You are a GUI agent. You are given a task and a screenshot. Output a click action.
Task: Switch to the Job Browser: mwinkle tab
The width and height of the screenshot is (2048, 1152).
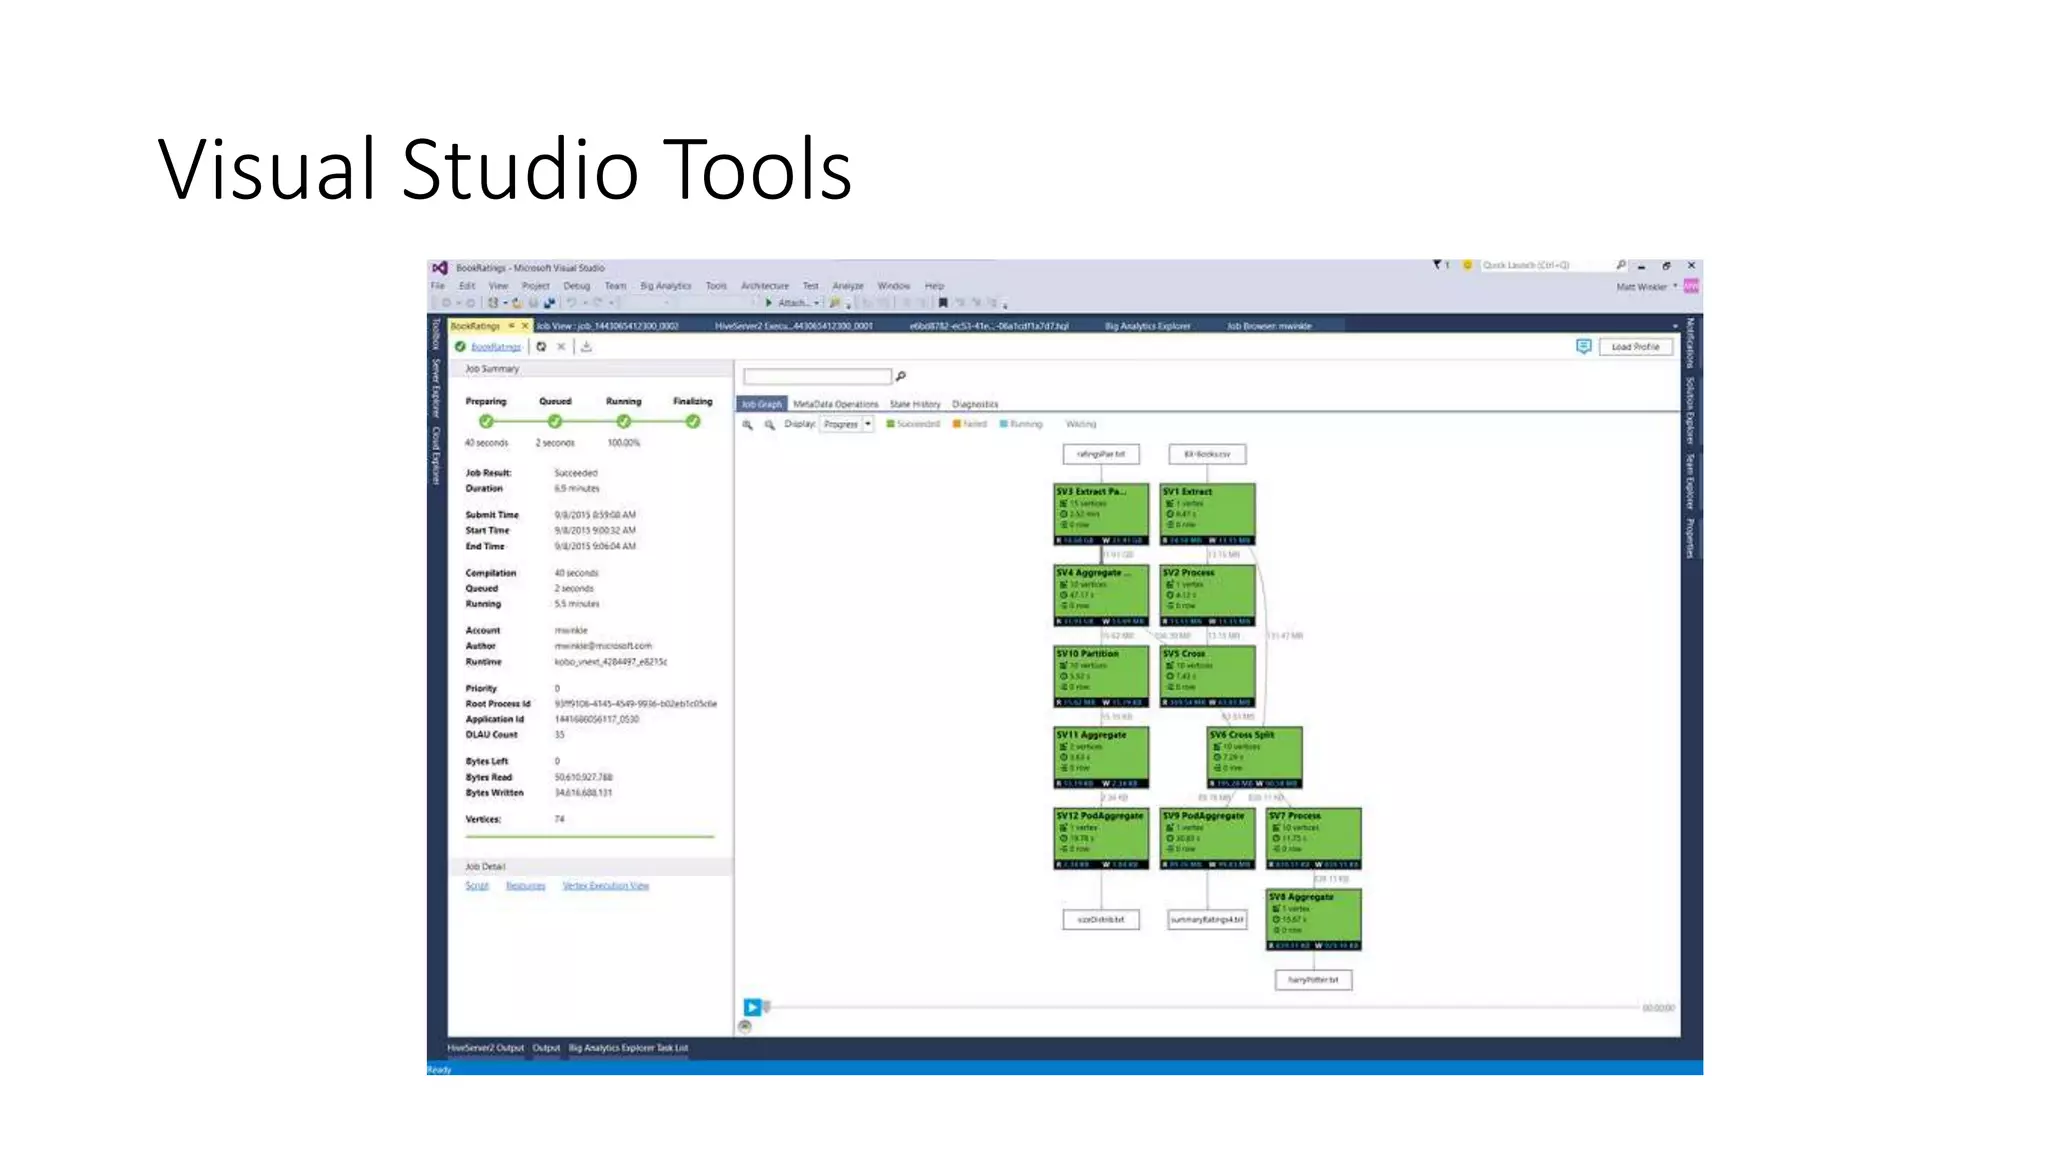click(1269, 326)
